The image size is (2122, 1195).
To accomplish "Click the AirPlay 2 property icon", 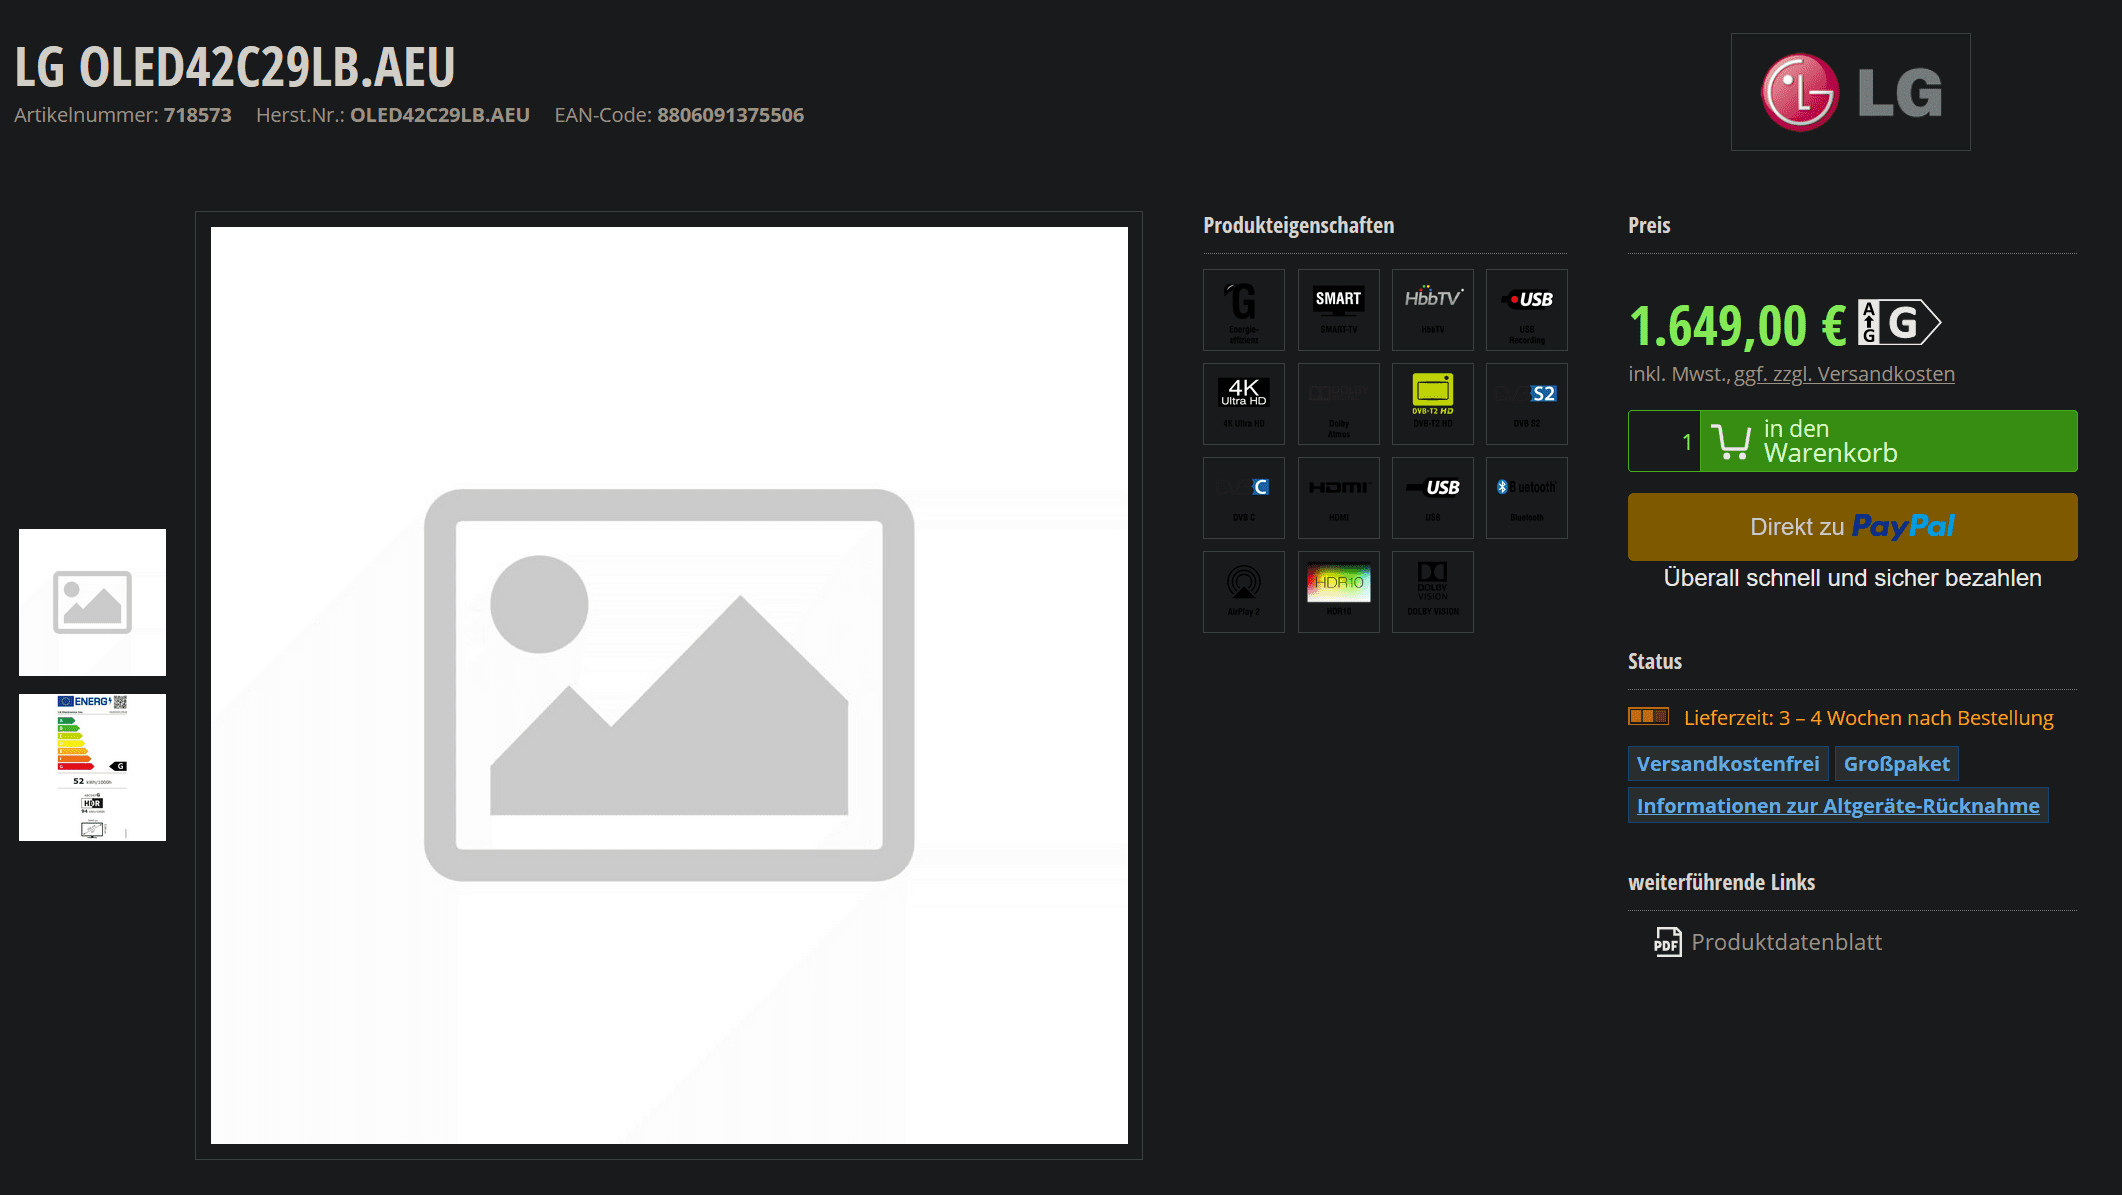I will click(1243, 592).
